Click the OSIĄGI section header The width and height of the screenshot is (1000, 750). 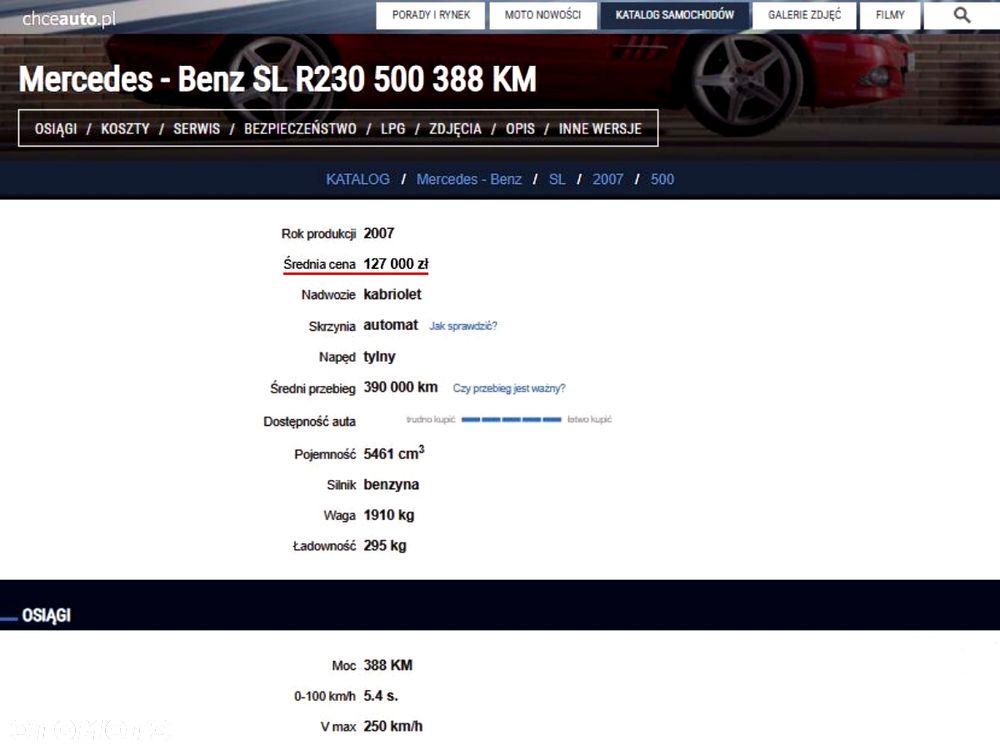click(46, 615)
